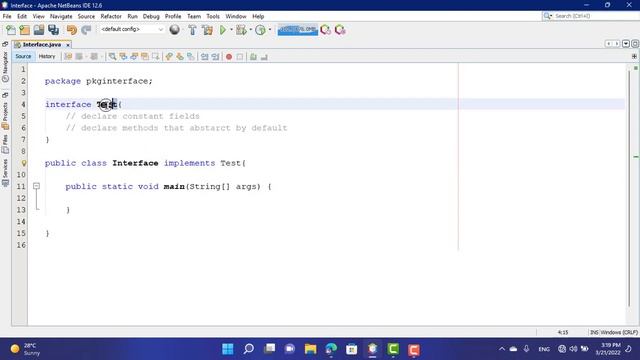
Task: Open Windows Start menu
Action: click(228, 349)
